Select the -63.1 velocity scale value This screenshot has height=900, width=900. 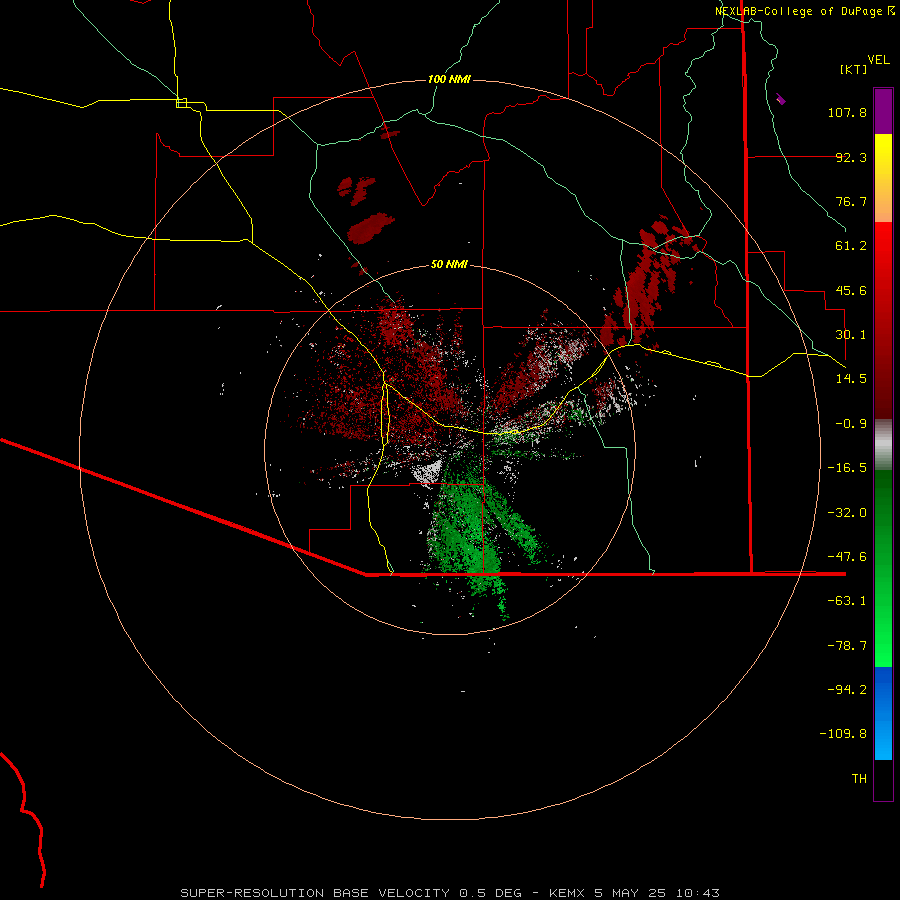click(x=847, y=601)
